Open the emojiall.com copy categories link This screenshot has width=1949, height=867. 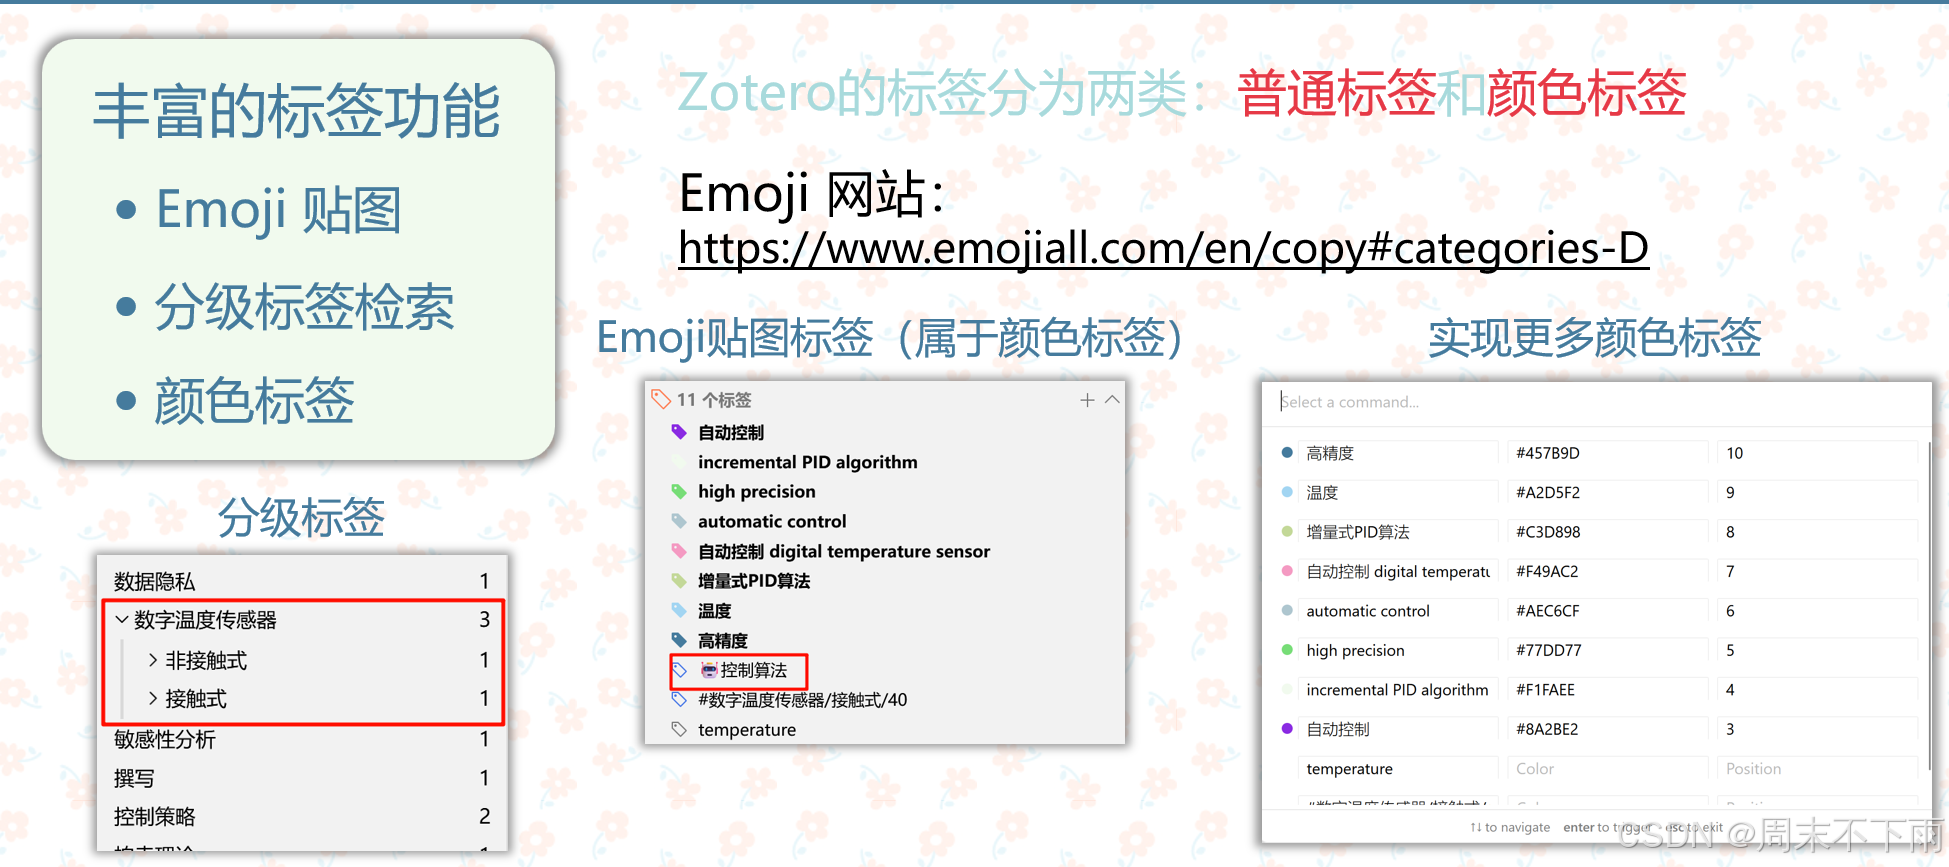click(1163, 248)
